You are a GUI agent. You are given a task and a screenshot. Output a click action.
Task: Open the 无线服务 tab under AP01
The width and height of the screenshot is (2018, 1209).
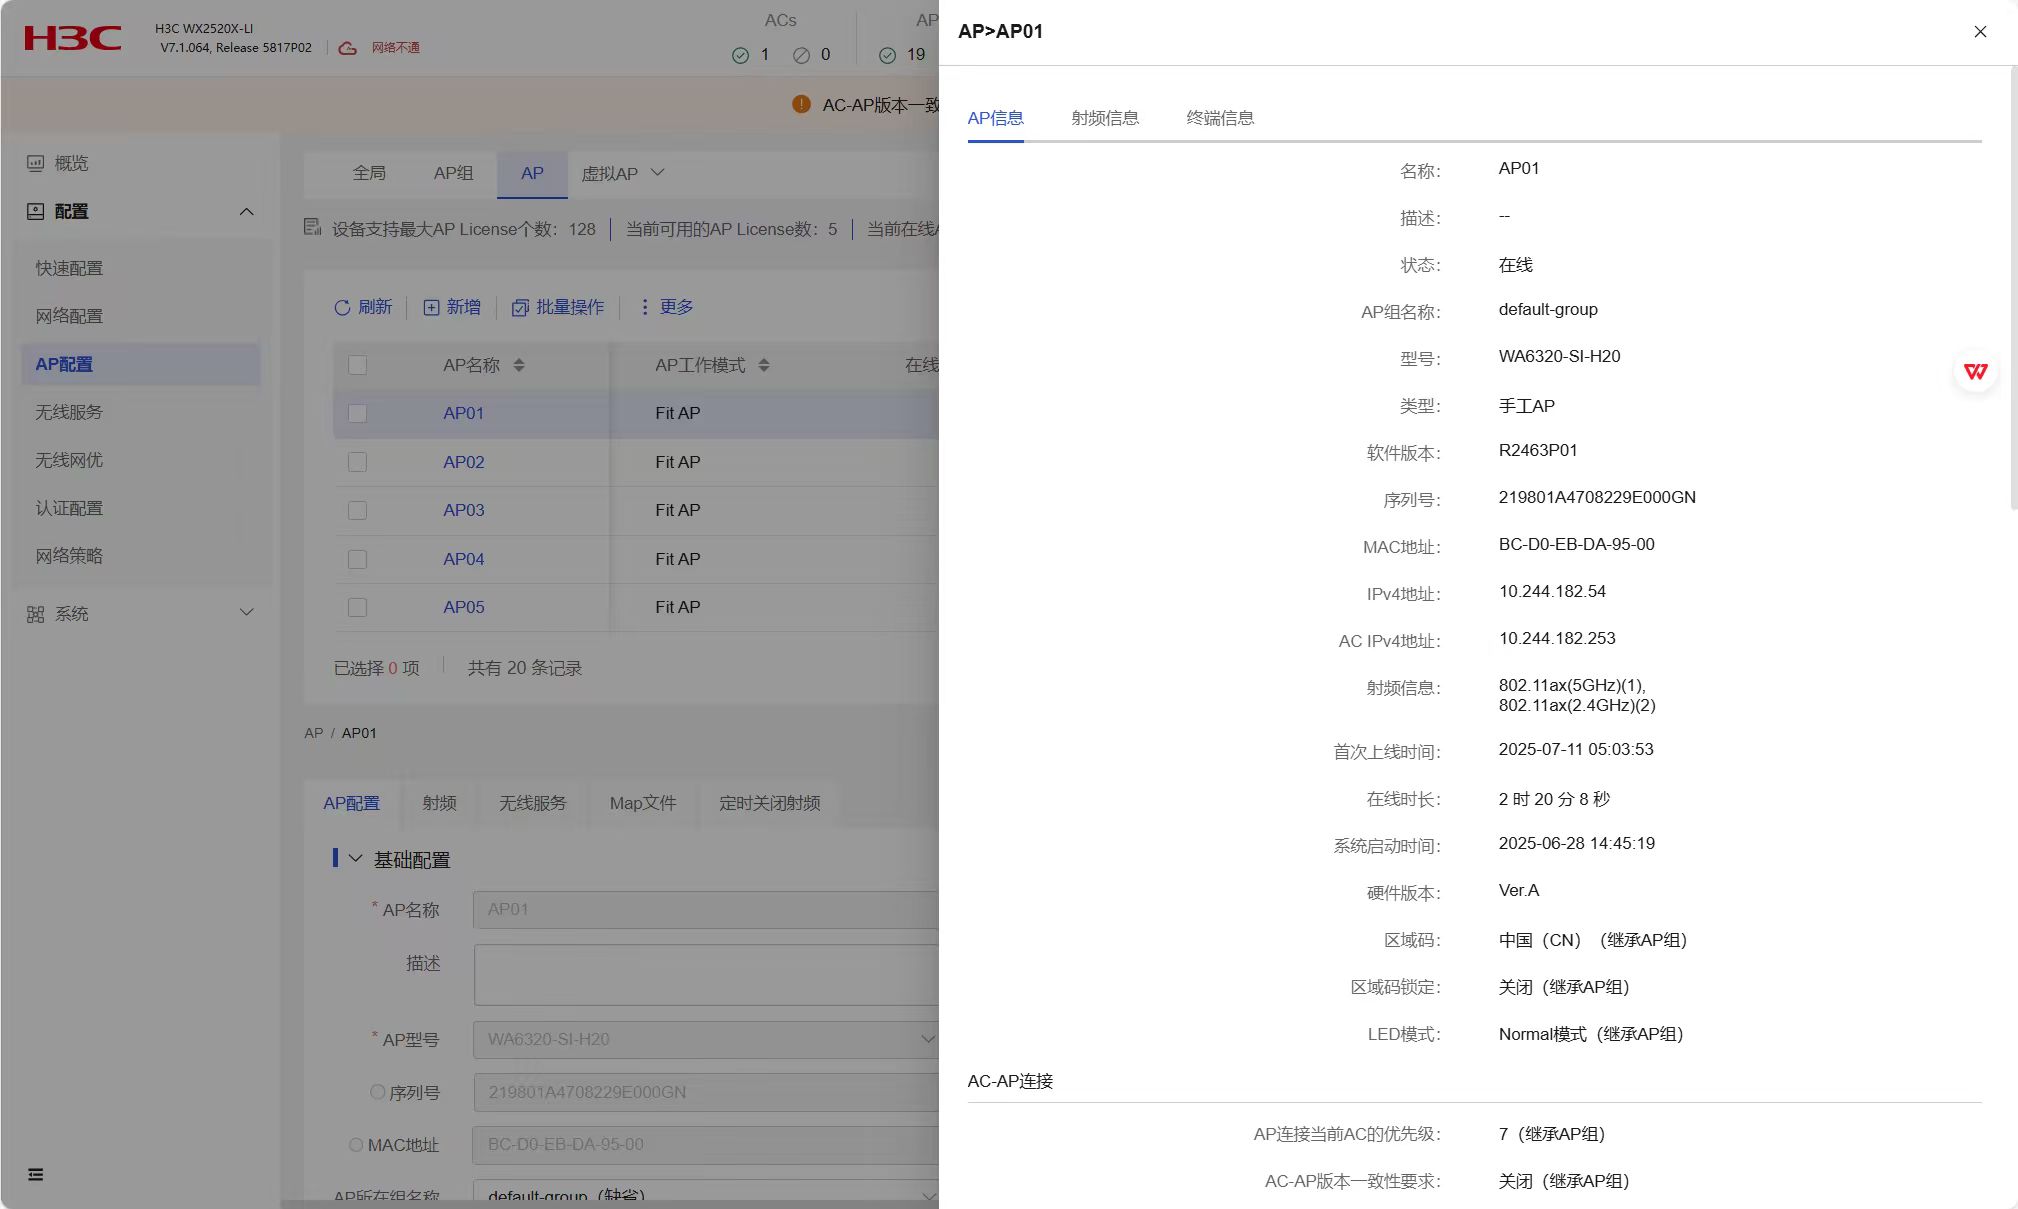[x=533, y=803]
